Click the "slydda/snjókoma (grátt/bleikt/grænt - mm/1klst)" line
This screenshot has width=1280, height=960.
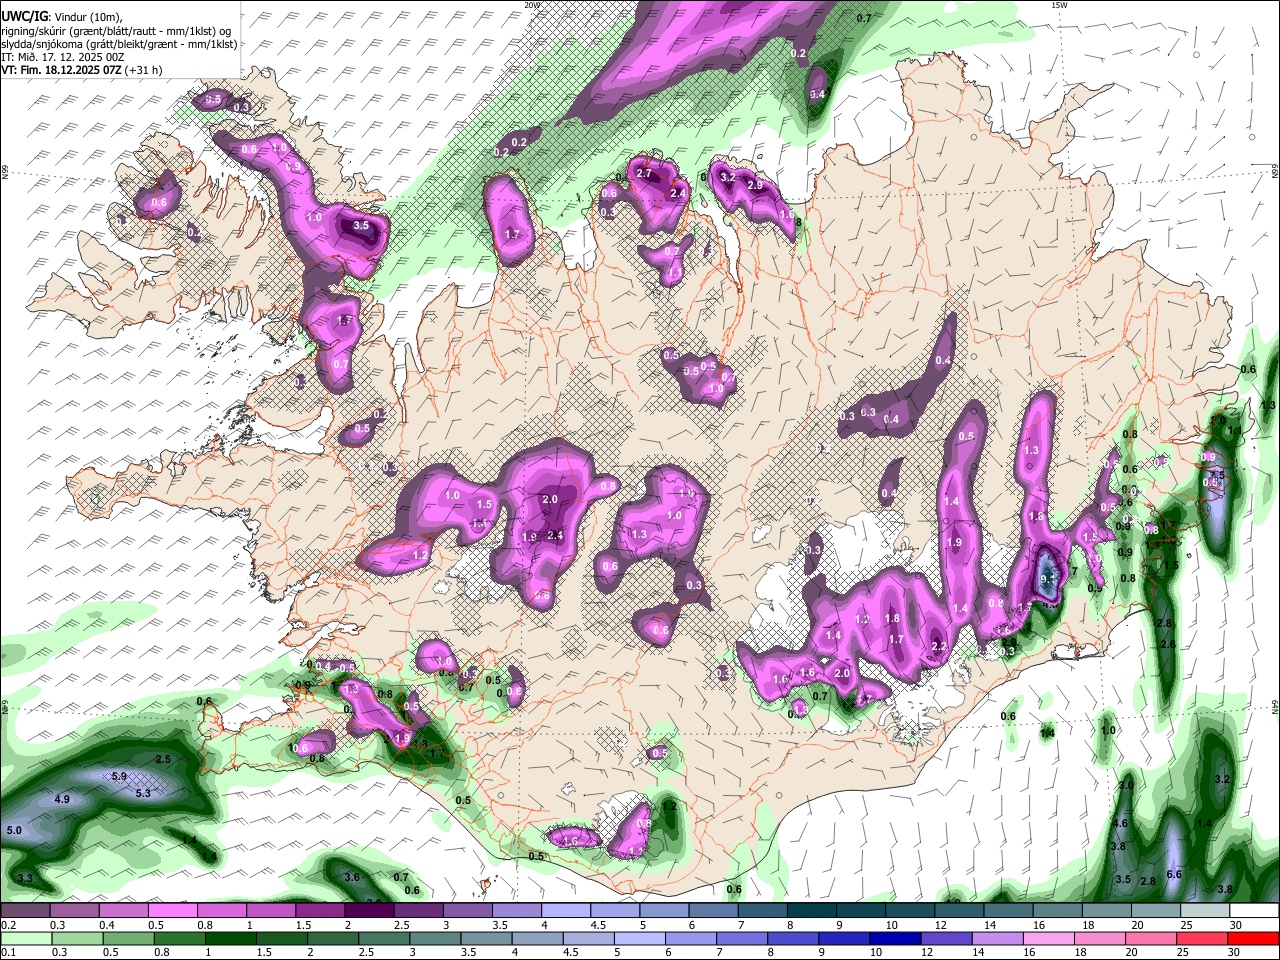click(x=119, y=44)
